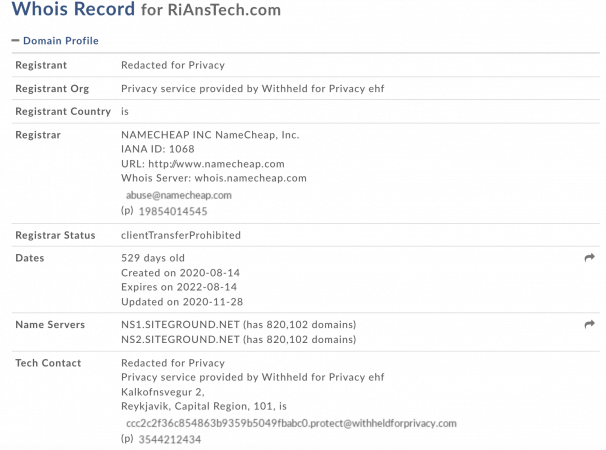Click the Whois Record page heading

click(146, 9)
